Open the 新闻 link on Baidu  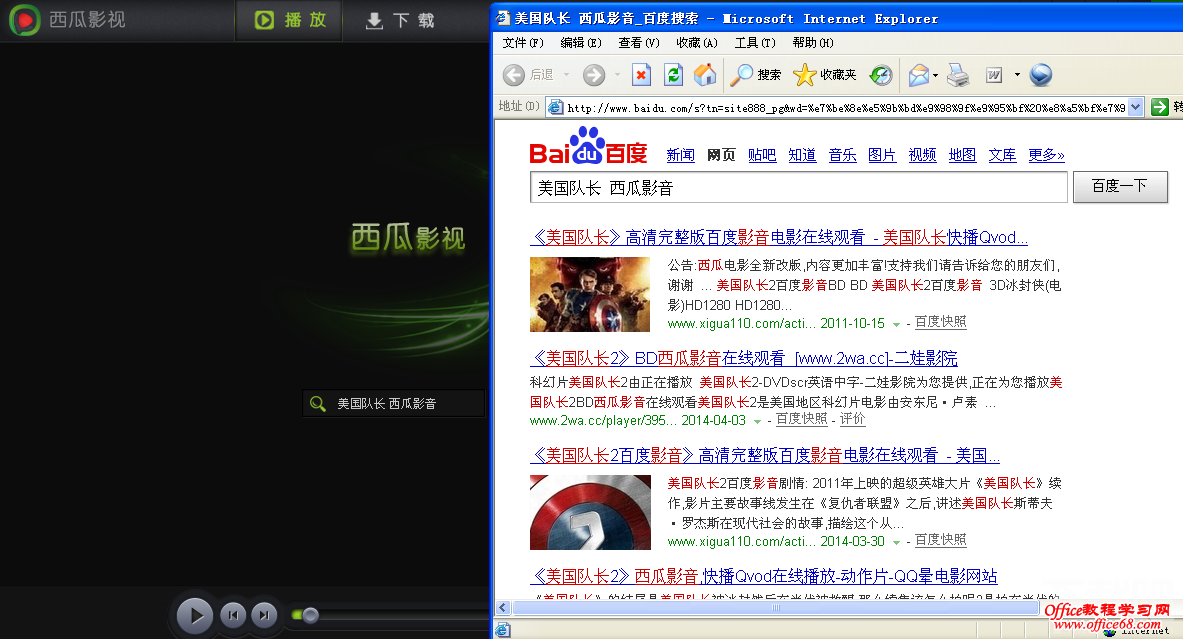click(681, 155)
